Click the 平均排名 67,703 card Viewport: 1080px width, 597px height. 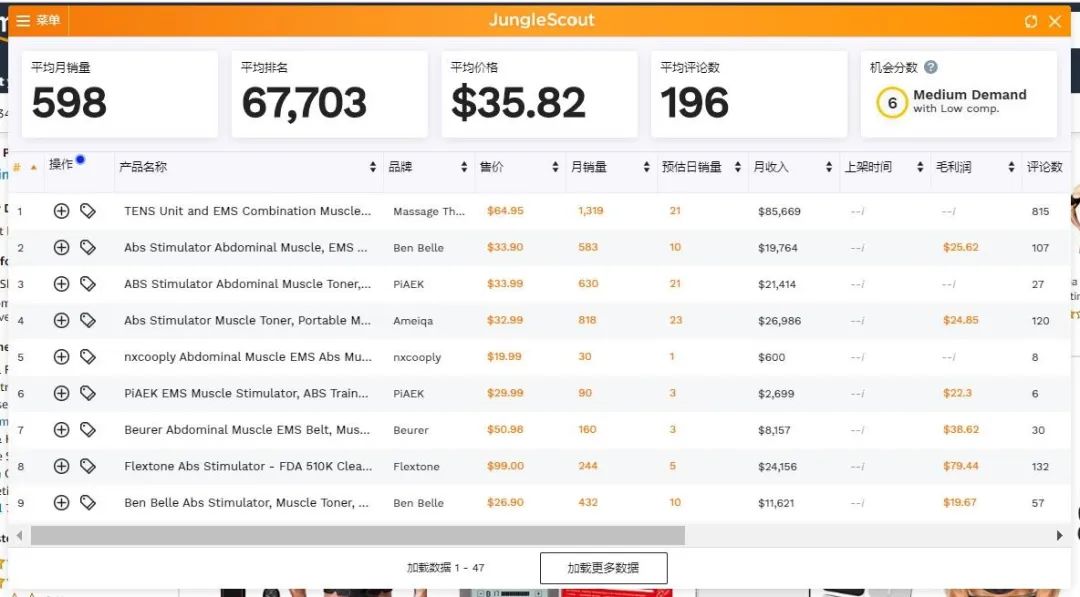[329, 94]
